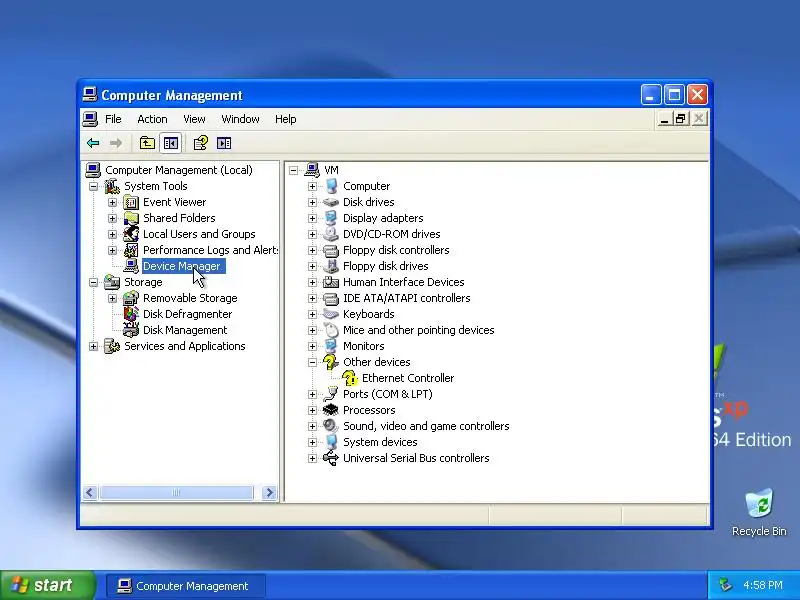Open the View menu
This screenshot has height=600, width=800.
click(x=194, y=119)
